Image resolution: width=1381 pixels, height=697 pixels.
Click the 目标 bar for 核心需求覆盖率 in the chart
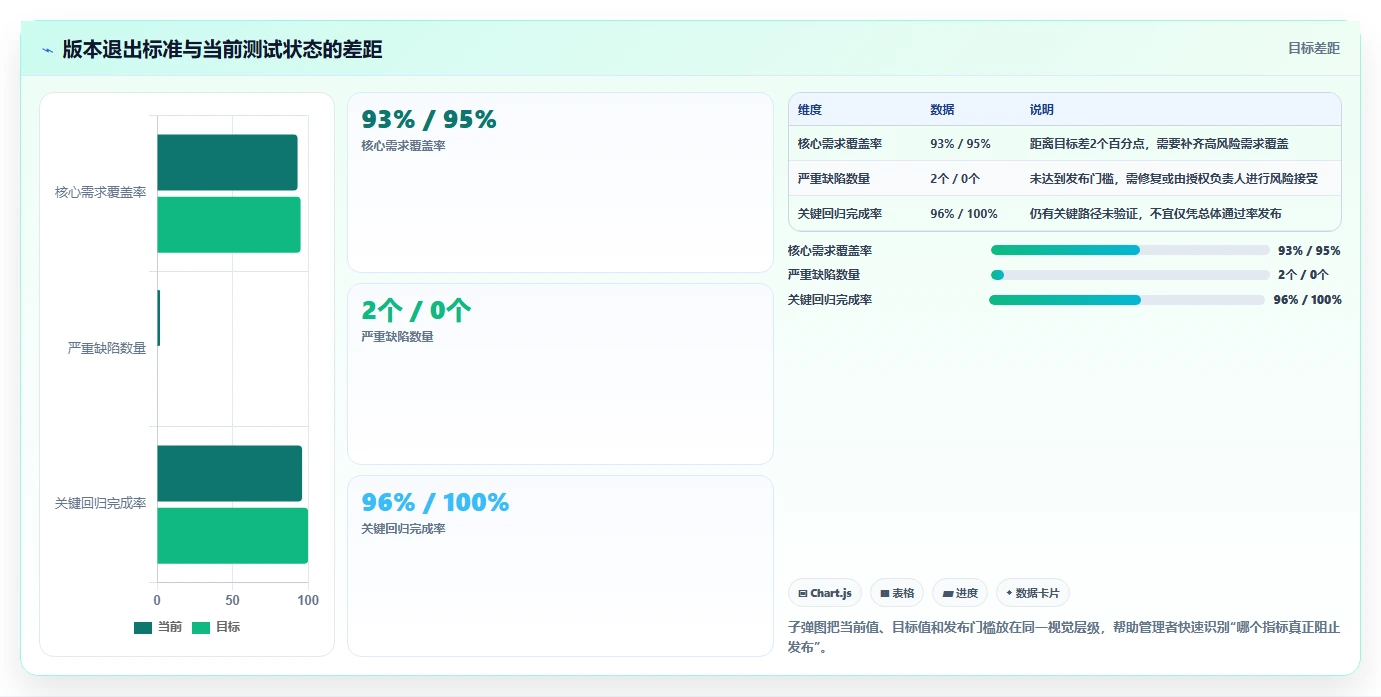click(x=229, y=225)
